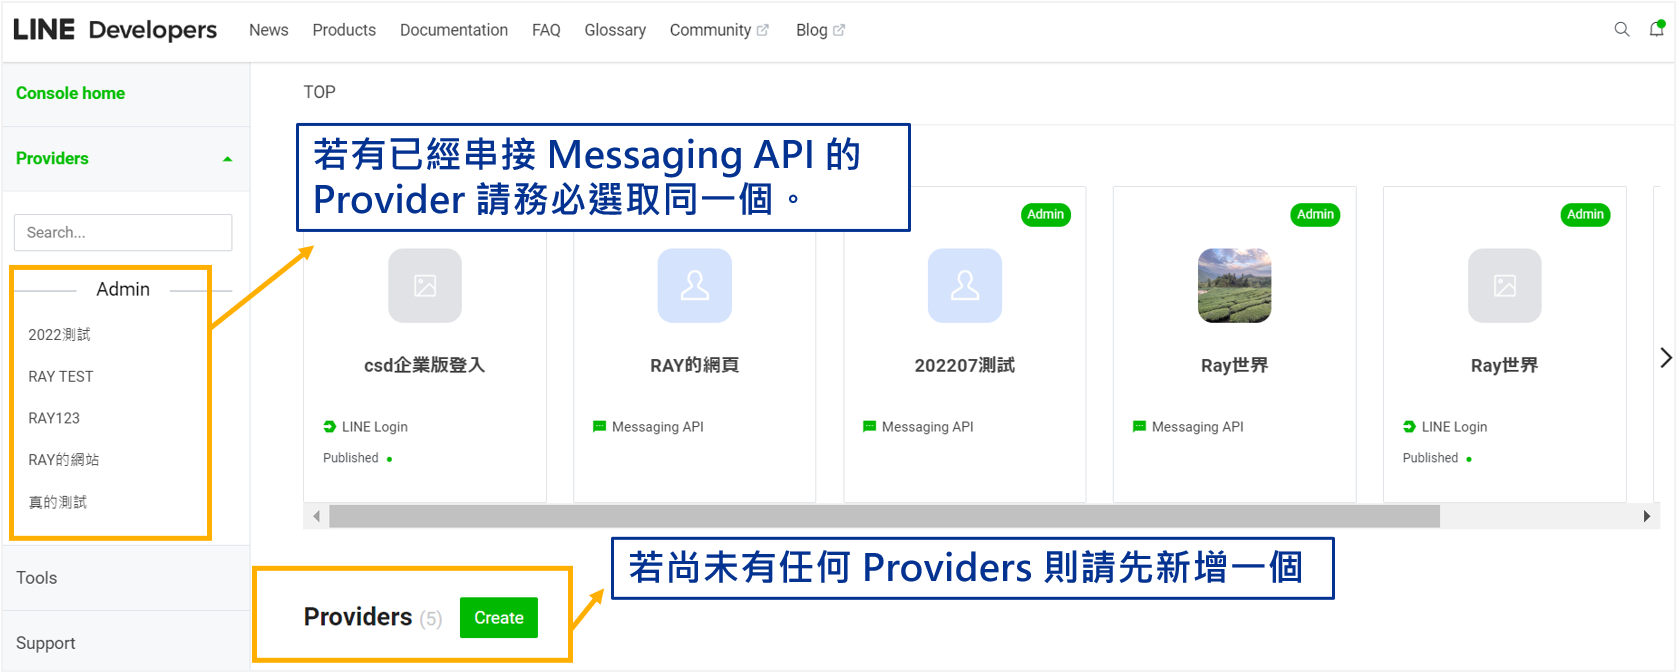Click the Messaging API icon under RAY的網頁
Screen dimensions: 1677x672
[600, 427]
